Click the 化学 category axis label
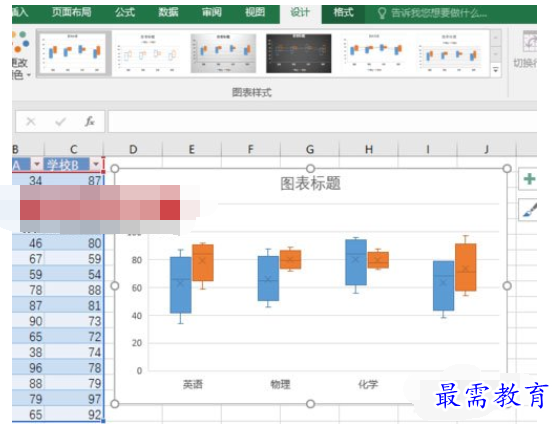The height and width of the screenshot is (427, 557). (x=368, y=384)
